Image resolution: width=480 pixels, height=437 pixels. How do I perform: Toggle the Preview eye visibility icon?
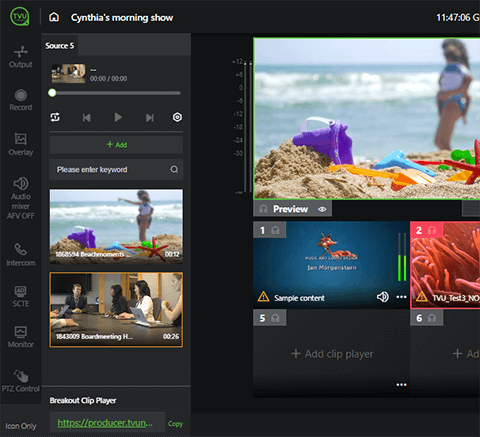point(322,209)
